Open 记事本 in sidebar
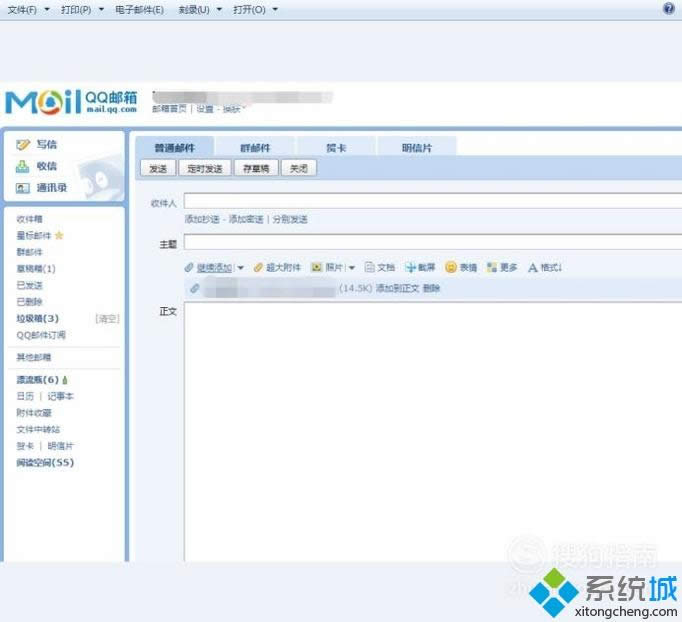Screen dimensions: 682x622 [x=60, y=396]
